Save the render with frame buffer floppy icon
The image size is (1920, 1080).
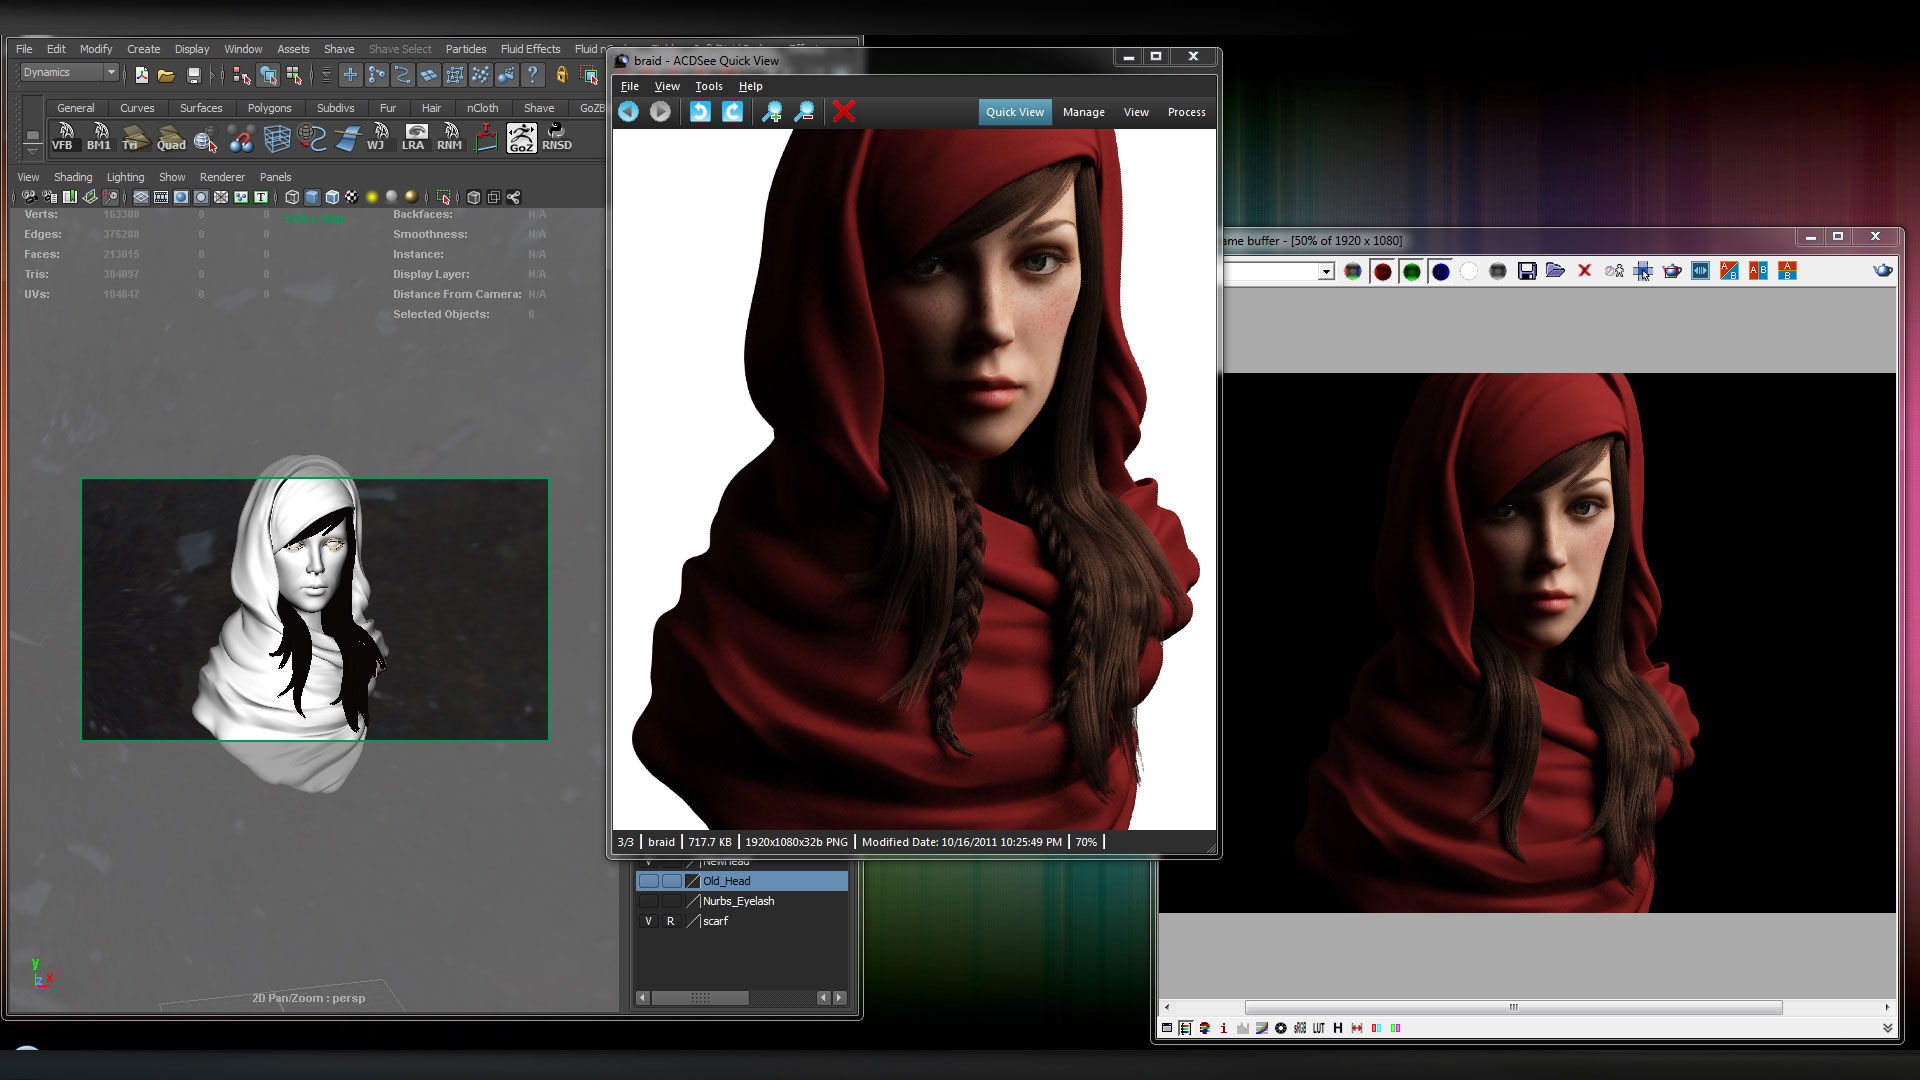1527,271
